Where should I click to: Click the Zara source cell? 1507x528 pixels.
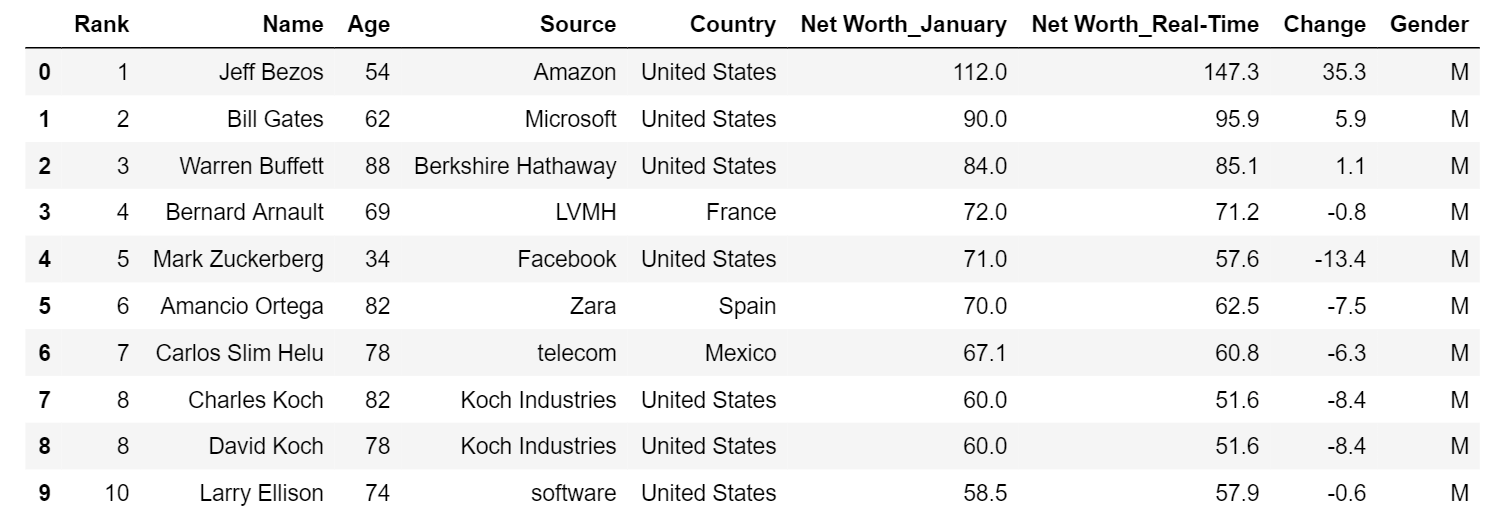[594, 306]
